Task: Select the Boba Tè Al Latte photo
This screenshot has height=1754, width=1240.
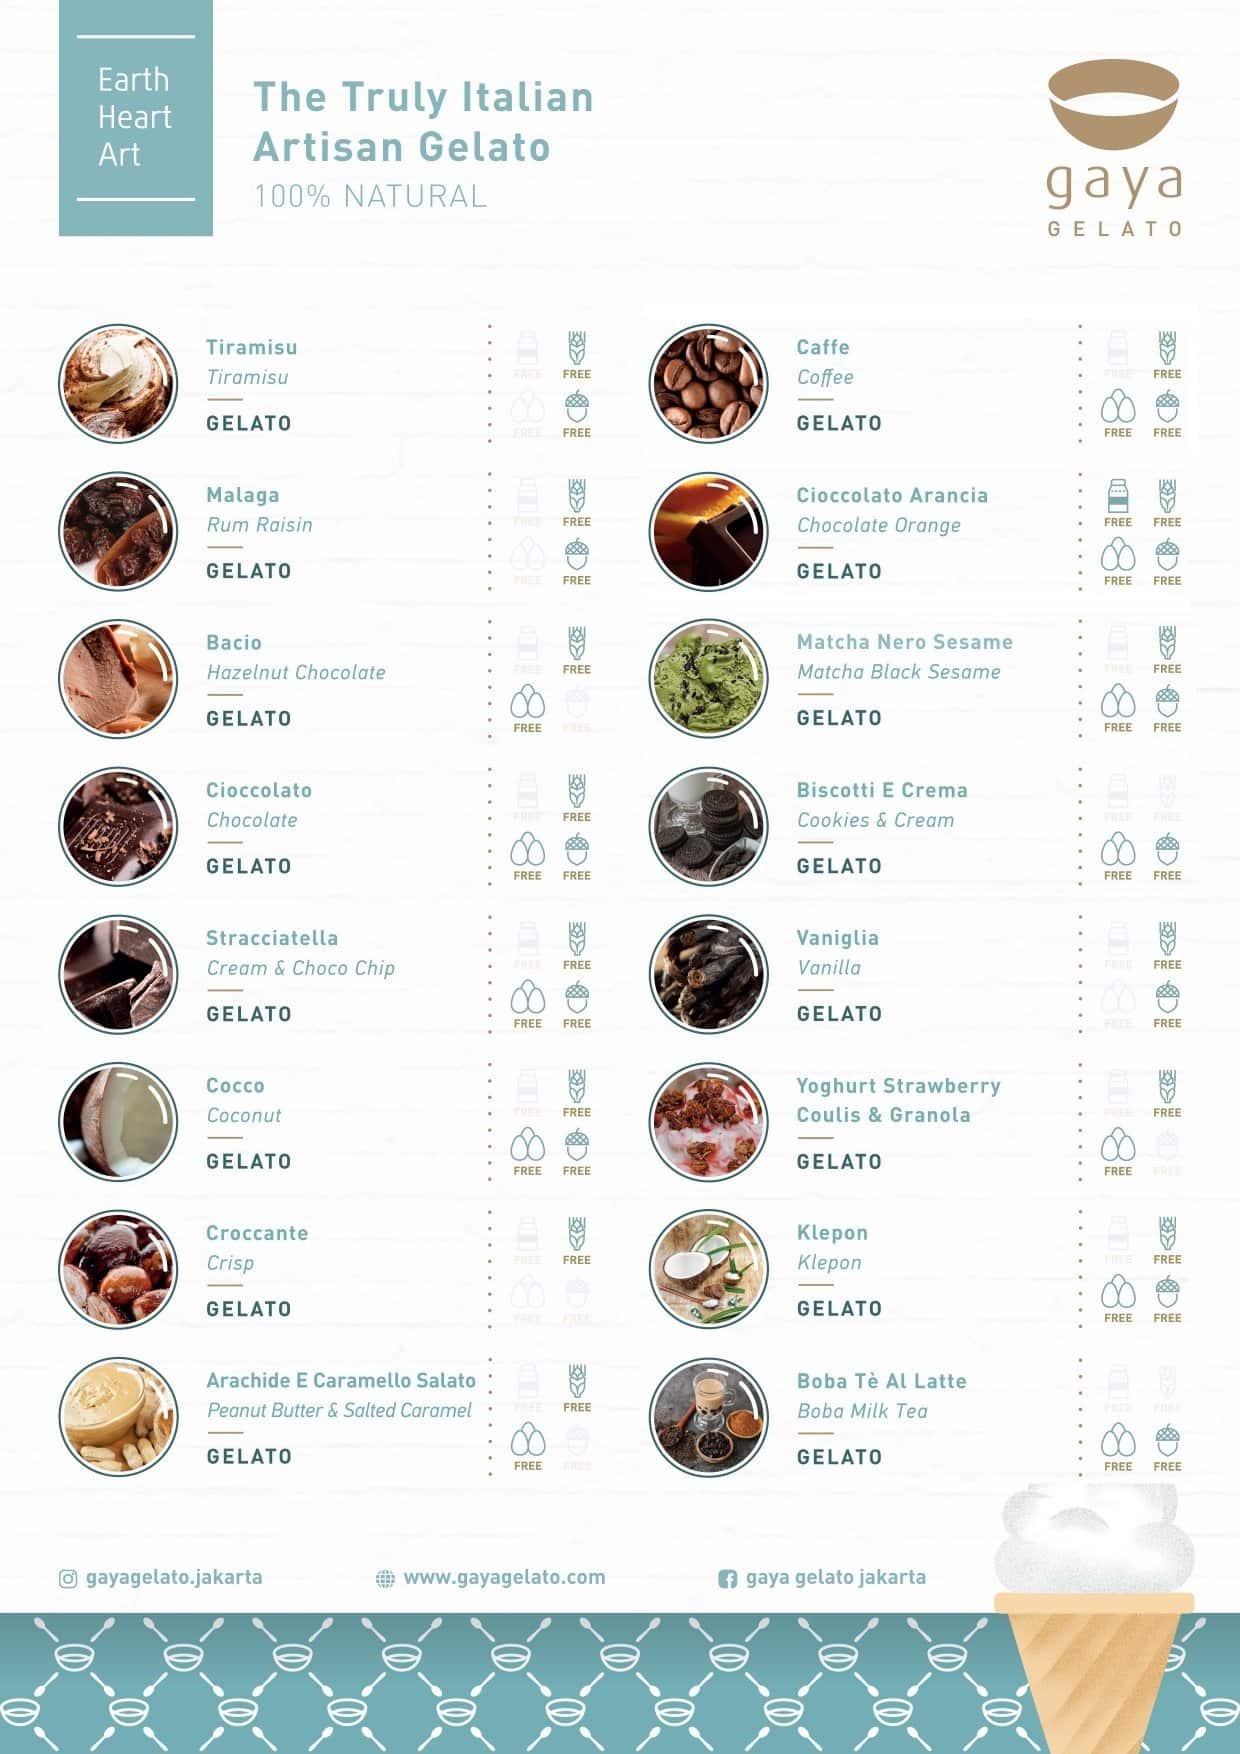Action: [708, 1417]
